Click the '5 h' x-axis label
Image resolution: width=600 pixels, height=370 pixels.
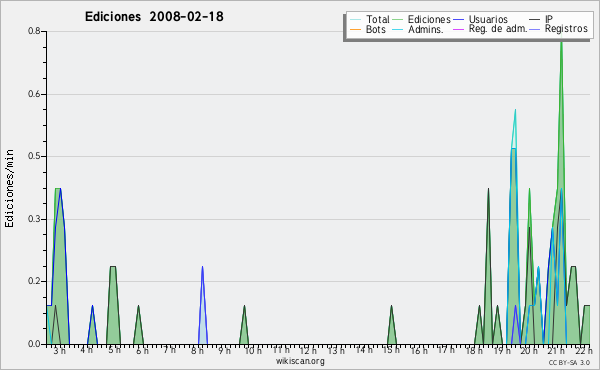(114, 350)
